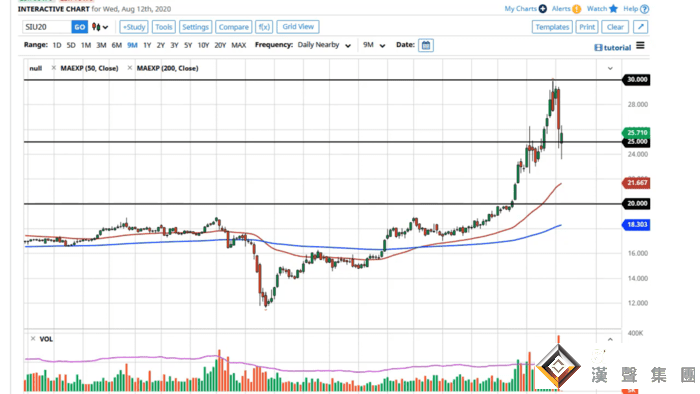
Task: Open the +Study button
Action: pyautogui.click(x=133, y=27)
